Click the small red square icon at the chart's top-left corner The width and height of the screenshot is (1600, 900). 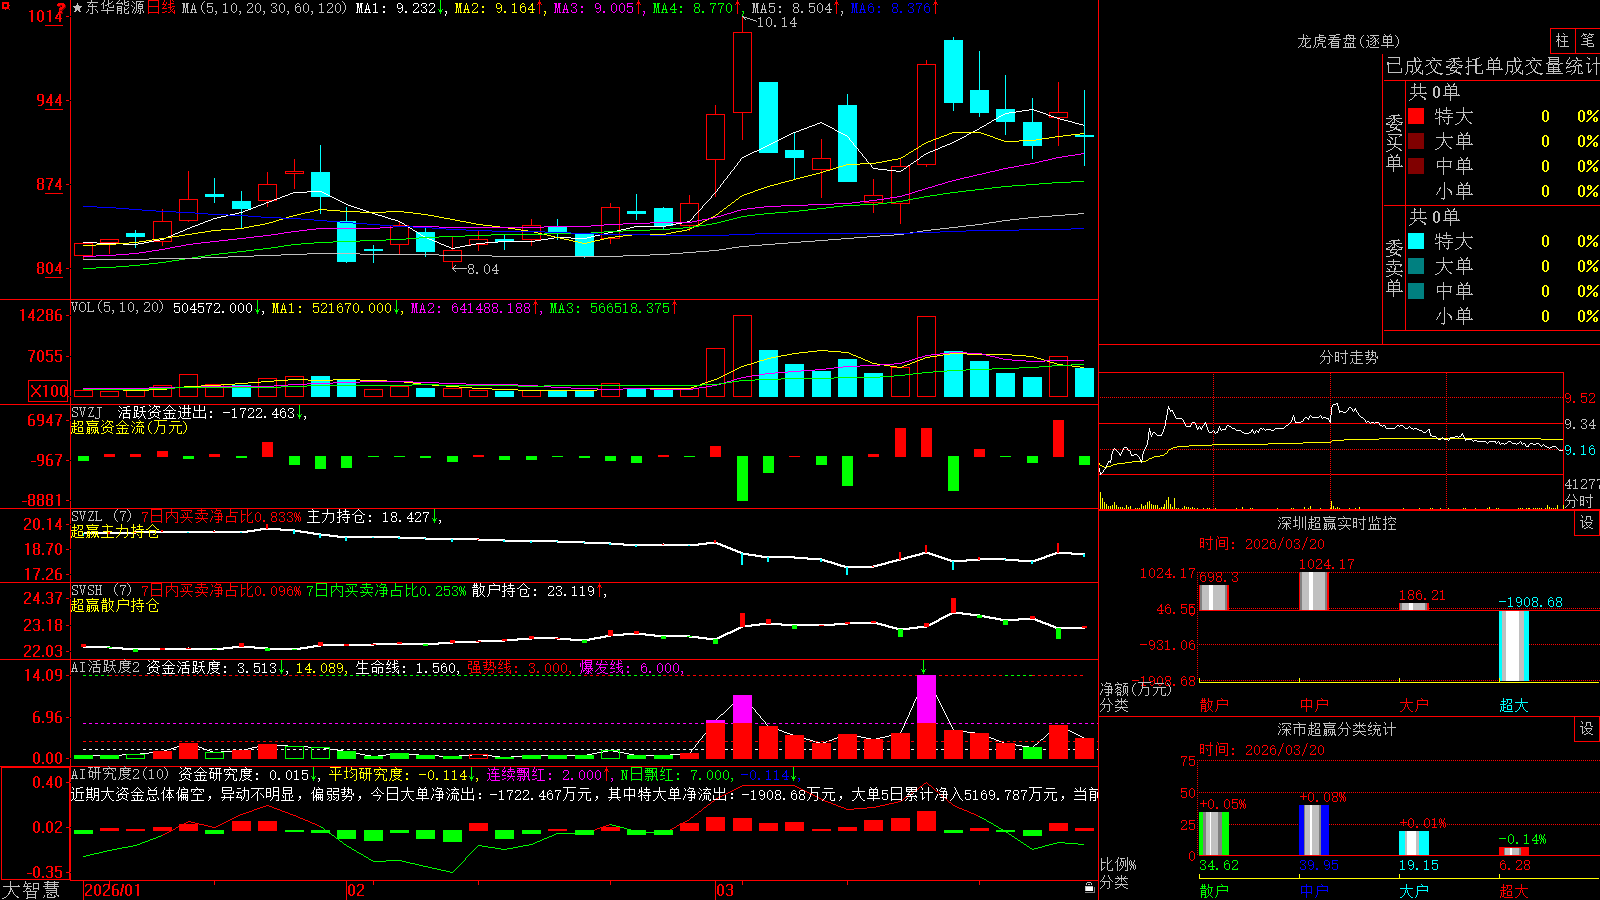pyautogui.click(x=4, y=5)
